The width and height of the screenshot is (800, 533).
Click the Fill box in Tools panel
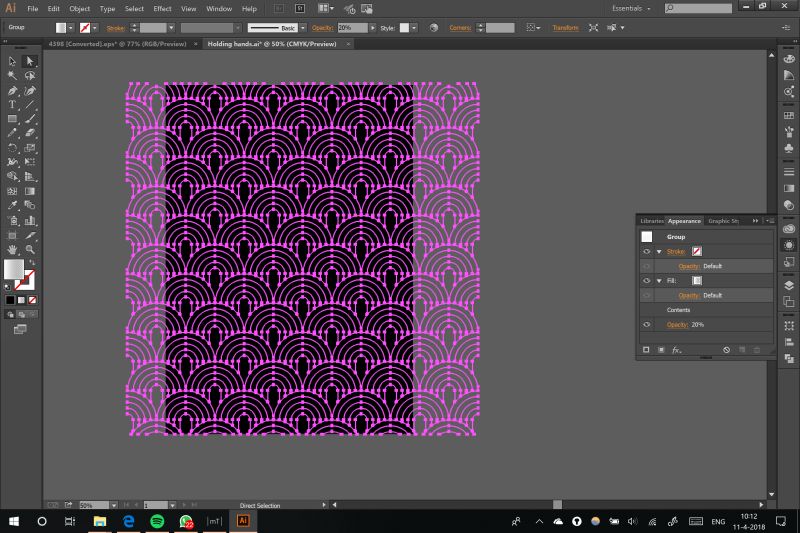[x=14, y=269]
